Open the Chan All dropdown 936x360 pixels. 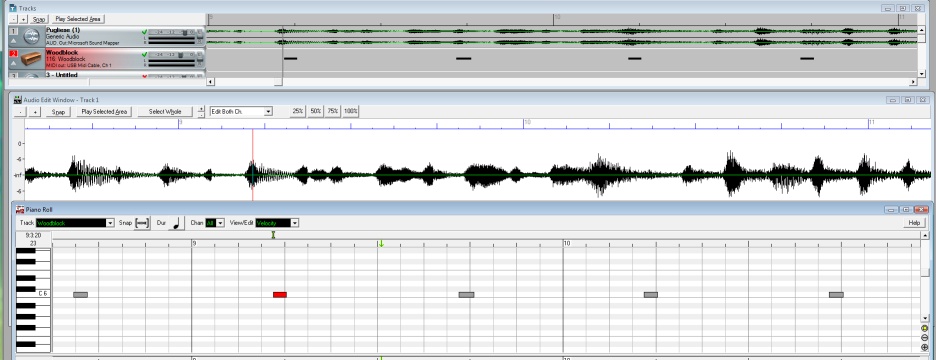214,223
